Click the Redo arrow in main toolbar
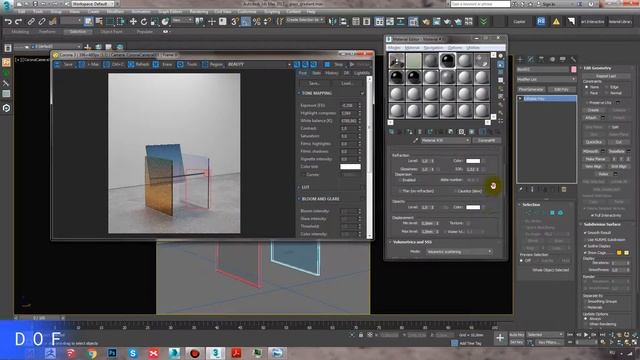This screenshot has height=360, width=640. [18, 22]
